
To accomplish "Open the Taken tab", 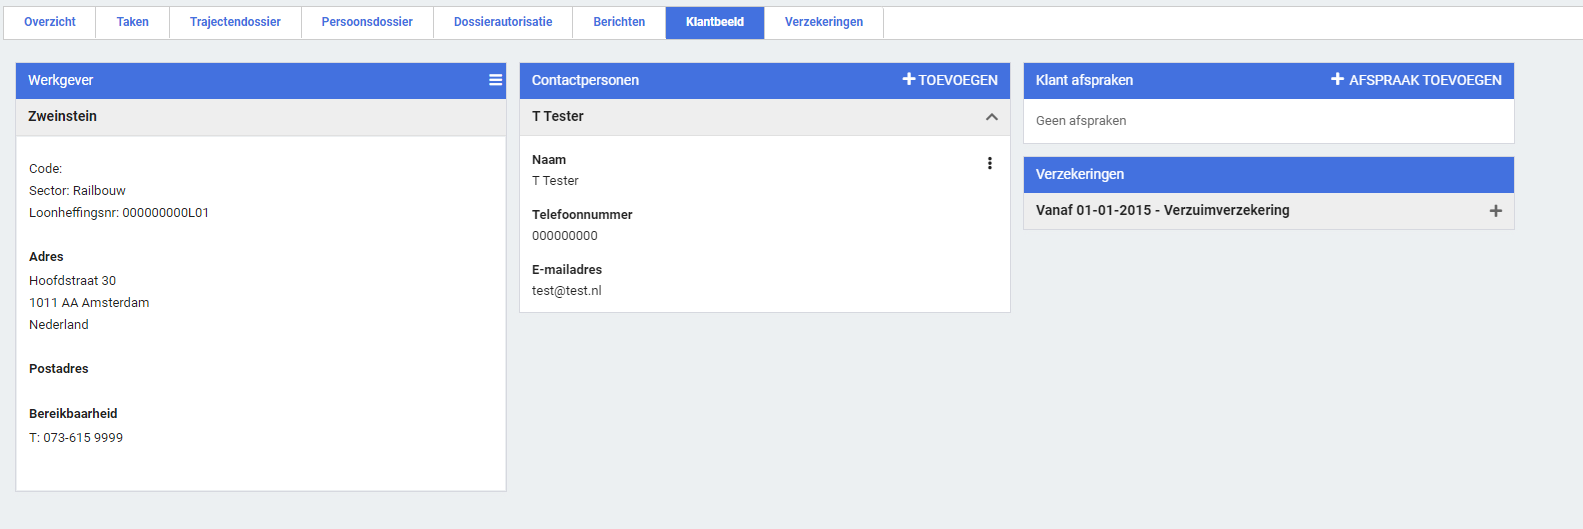I will click(132, 22).
